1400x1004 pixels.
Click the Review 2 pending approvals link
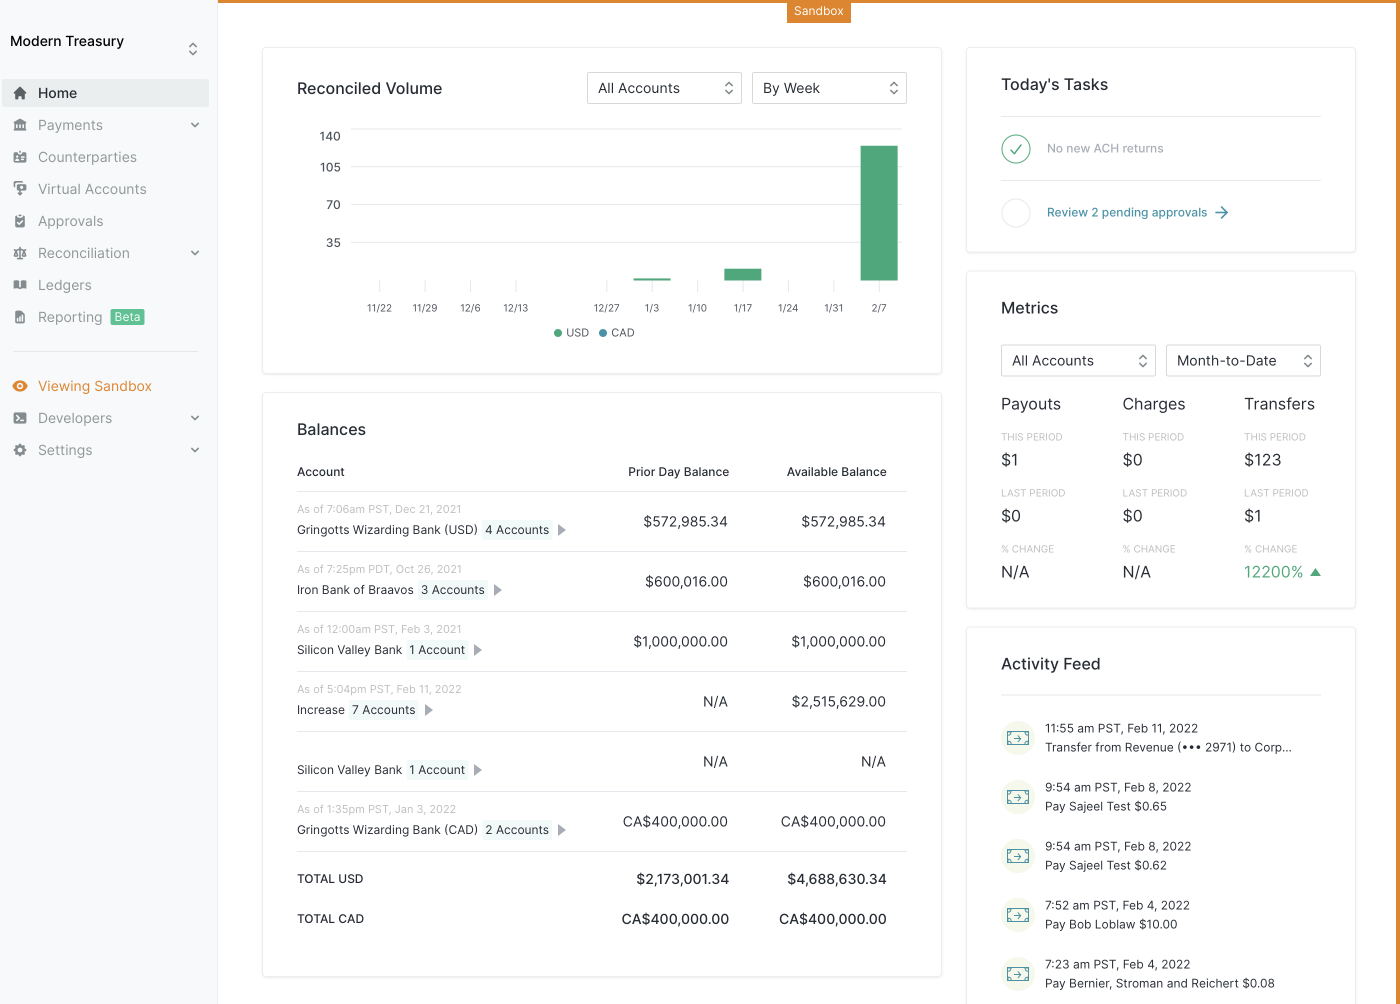tap(1127, 212)
